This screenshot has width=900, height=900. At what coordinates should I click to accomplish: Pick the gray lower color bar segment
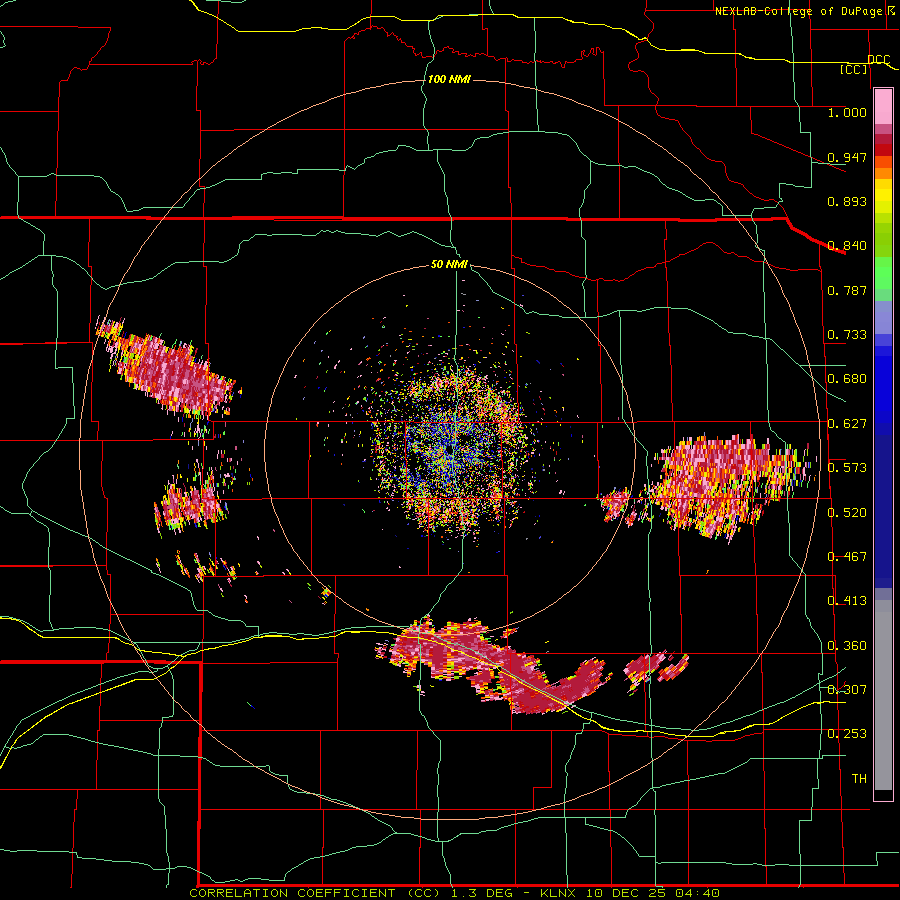883,695
